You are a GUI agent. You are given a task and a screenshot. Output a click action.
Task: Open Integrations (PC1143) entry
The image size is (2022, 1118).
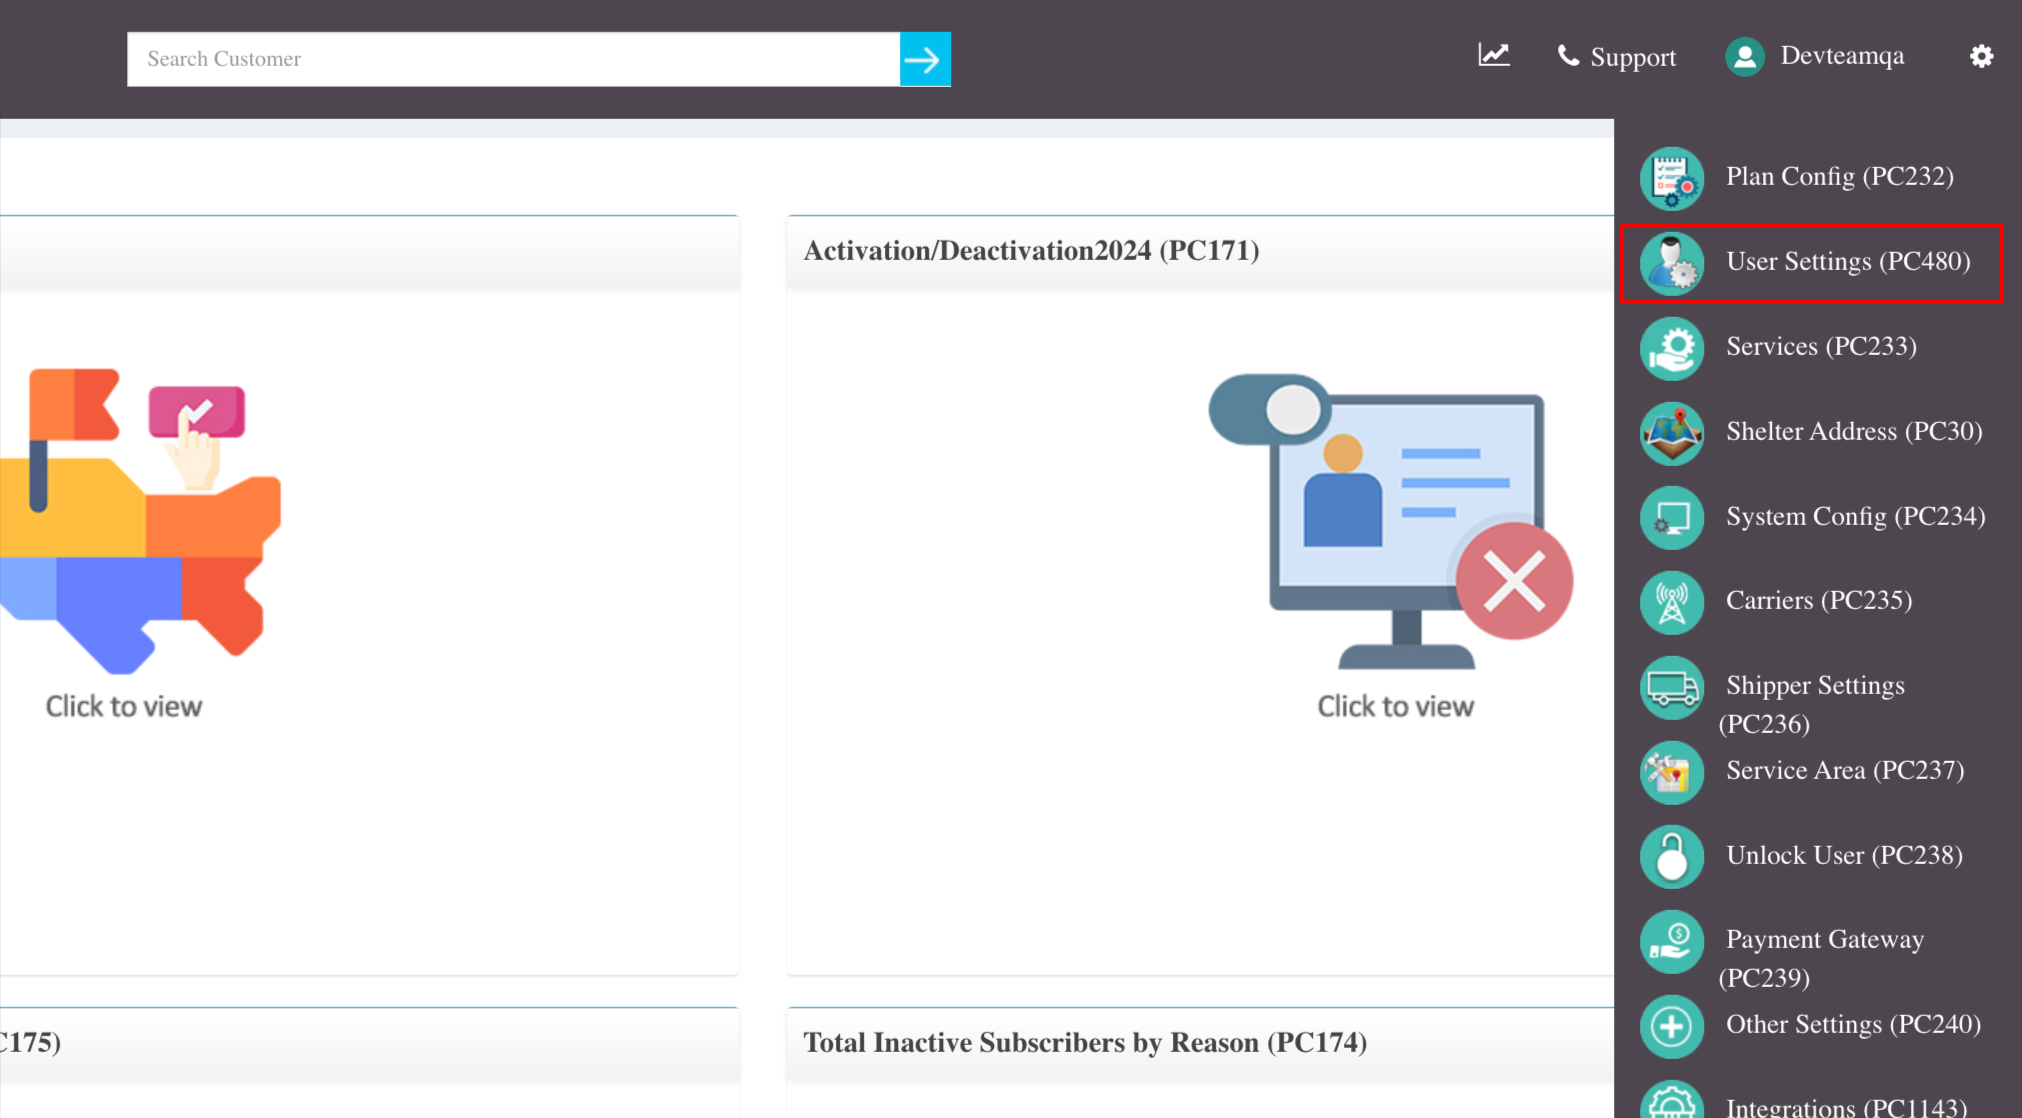pos(1846,1107)
